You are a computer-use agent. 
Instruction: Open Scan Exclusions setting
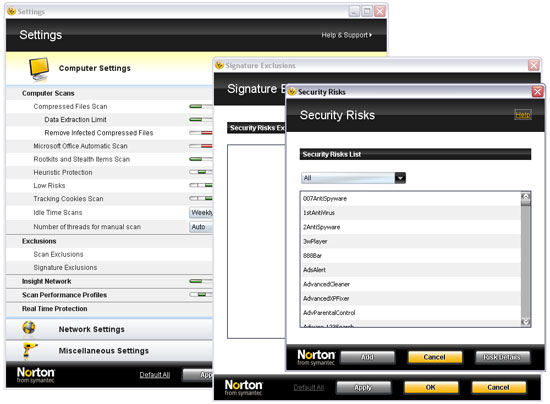[x=58, y=254]
